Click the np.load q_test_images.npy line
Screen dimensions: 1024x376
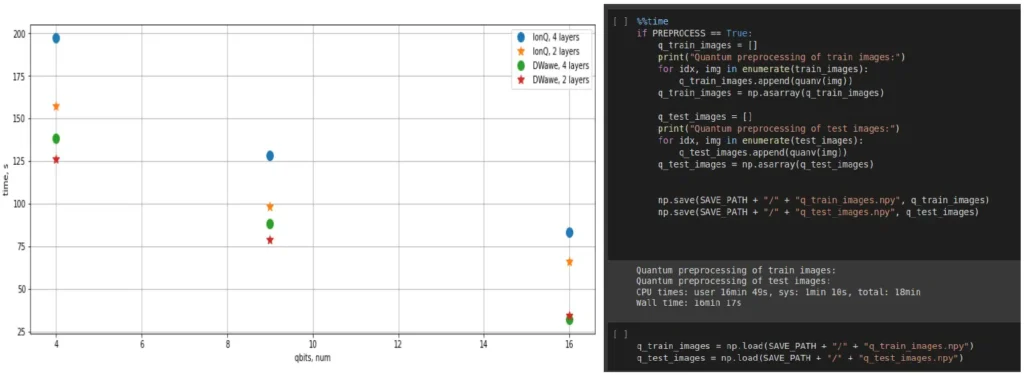[x=800, y=358]
